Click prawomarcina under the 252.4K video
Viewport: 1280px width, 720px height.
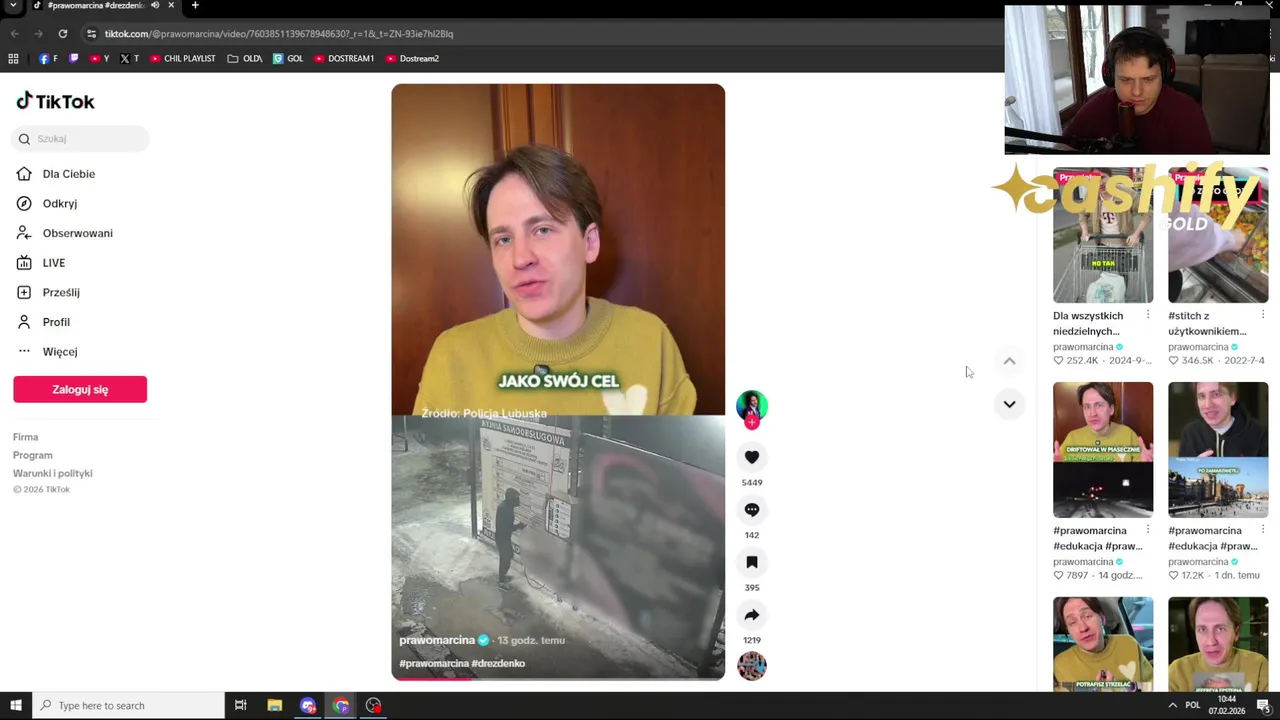coord(1083,347)
